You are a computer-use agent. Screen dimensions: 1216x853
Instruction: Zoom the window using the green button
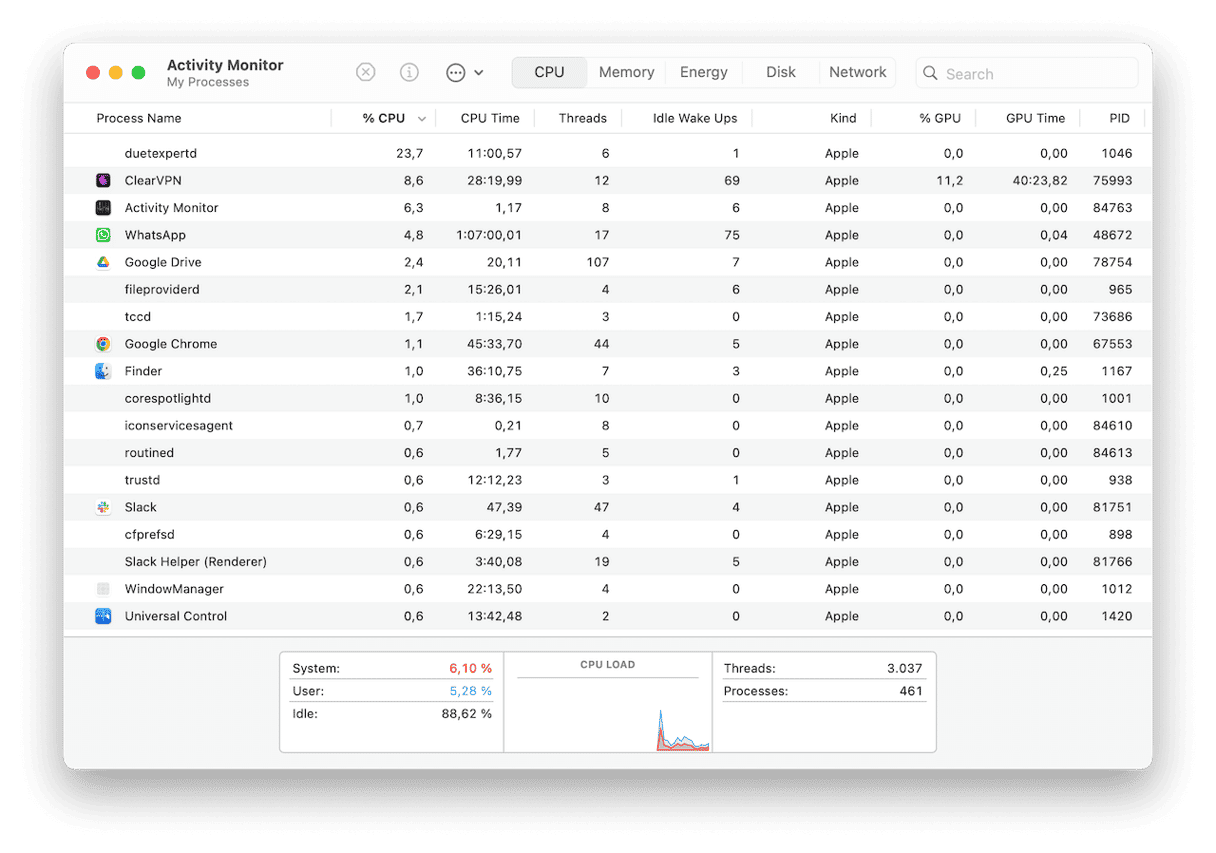(139, 73)
